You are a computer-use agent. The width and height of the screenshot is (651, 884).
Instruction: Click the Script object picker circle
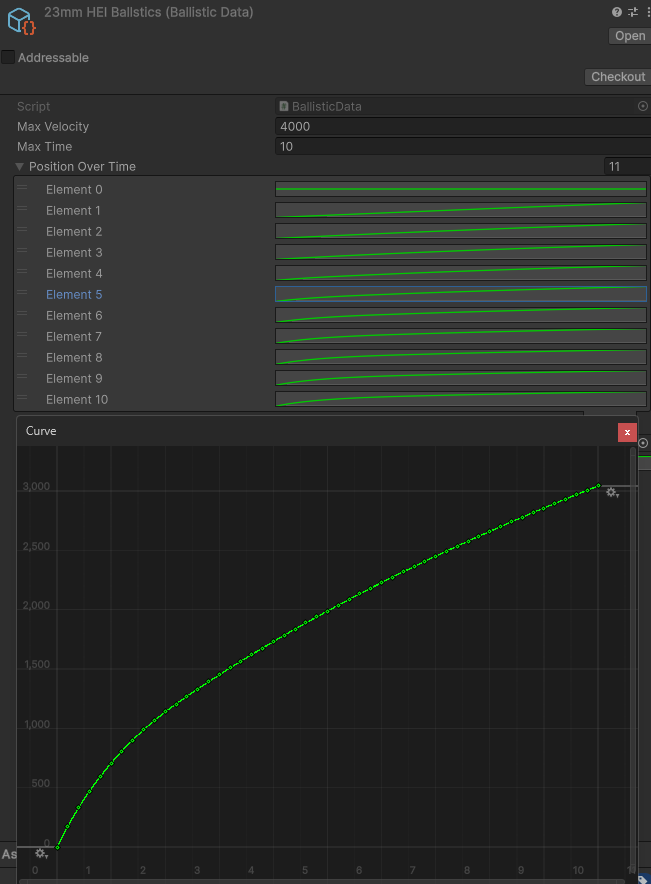click(642, 106)
